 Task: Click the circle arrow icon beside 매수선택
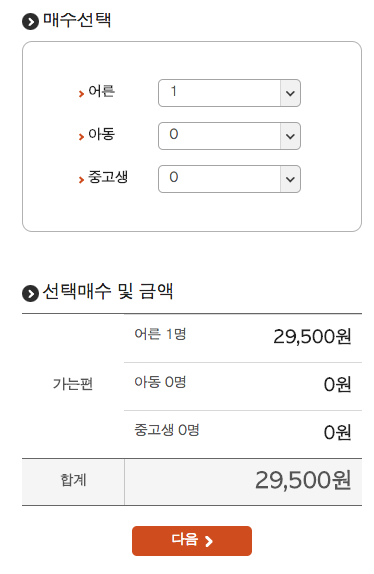[x=30, y=22]
